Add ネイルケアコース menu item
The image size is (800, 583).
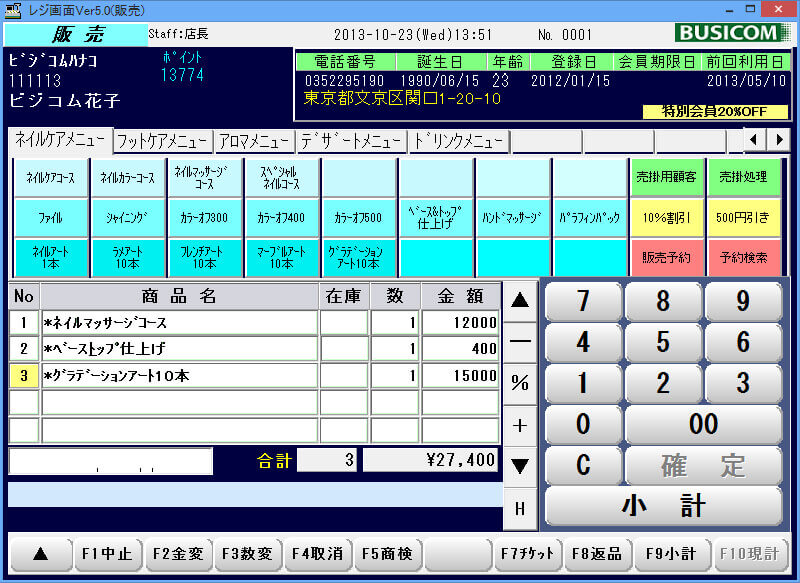[x=50, y=178]
